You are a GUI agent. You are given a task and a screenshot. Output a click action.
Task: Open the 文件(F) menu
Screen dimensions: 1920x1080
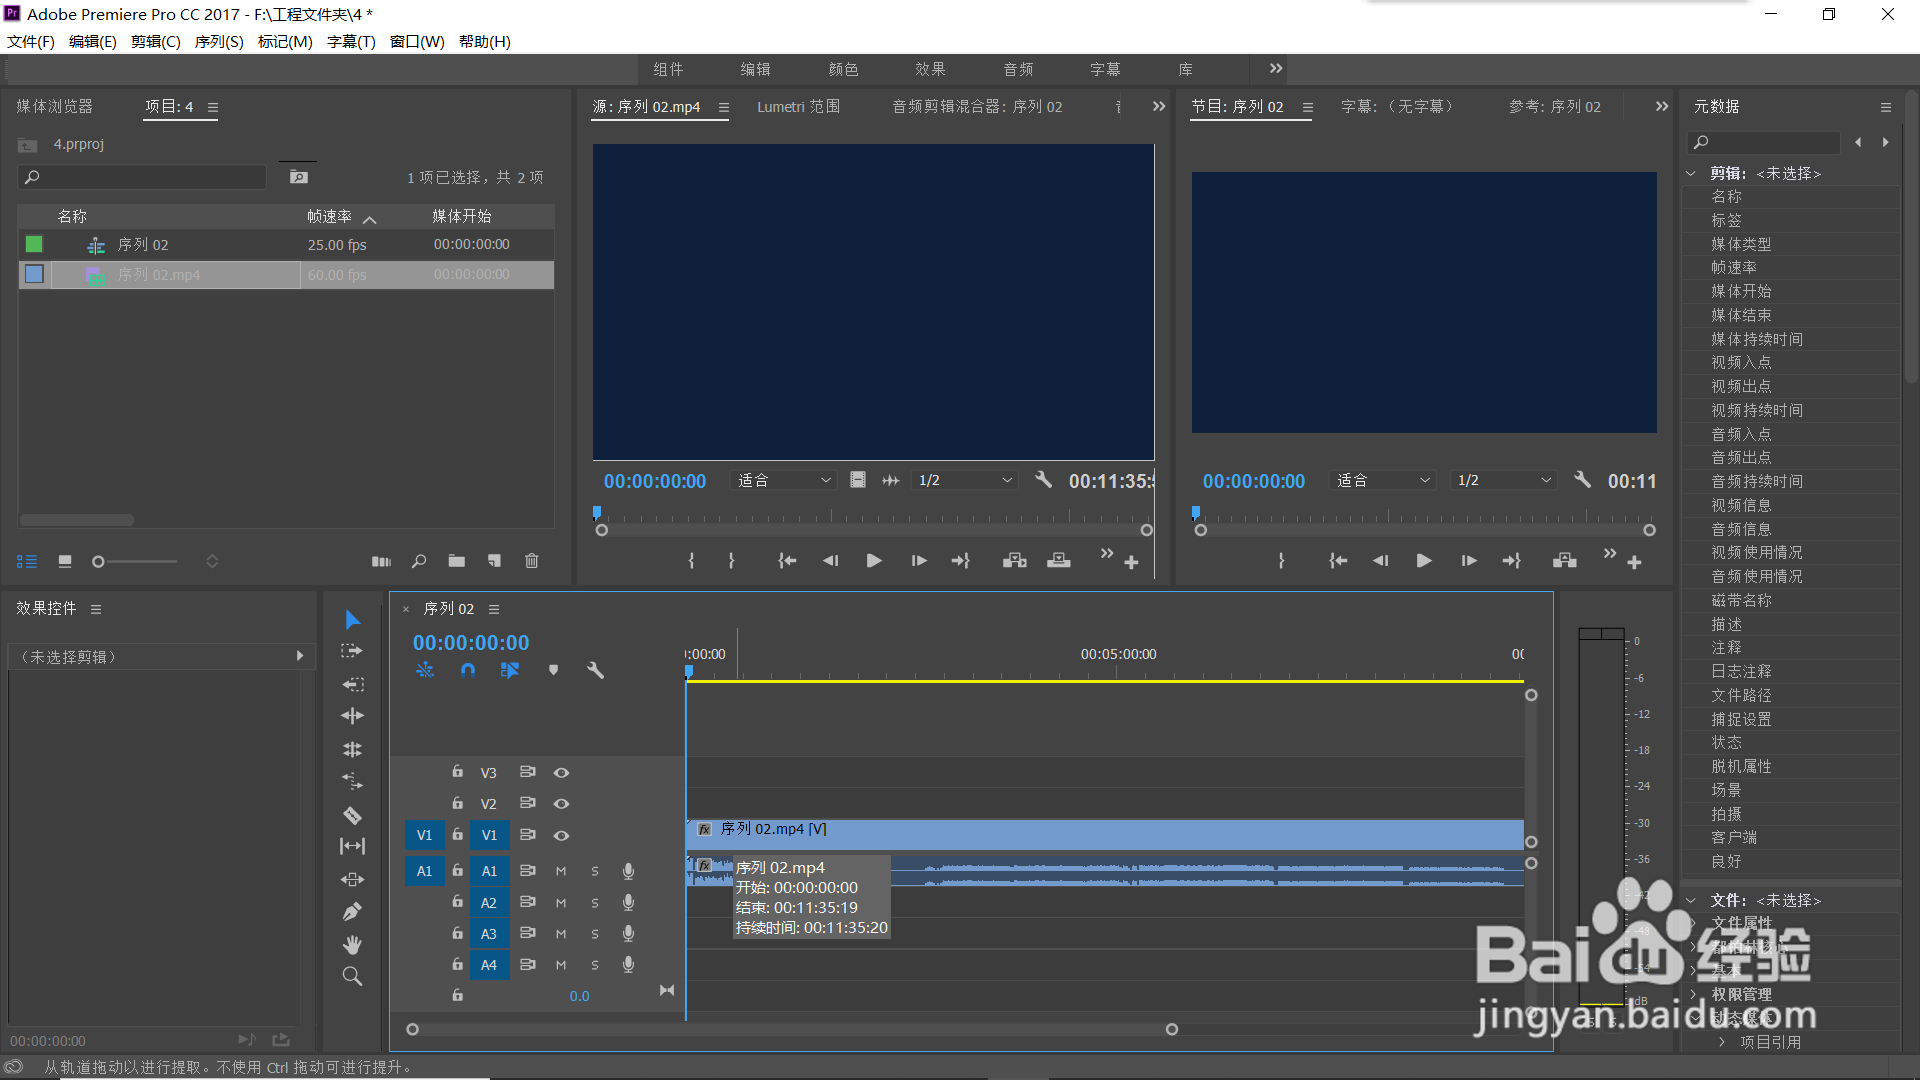coord(31,42)
